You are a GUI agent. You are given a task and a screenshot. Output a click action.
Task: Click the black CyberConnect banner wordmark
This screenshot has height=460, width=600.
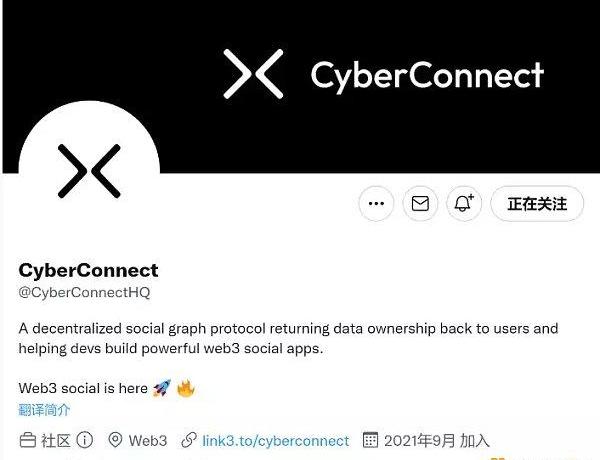pyautogui.click(x=426, y=75)
